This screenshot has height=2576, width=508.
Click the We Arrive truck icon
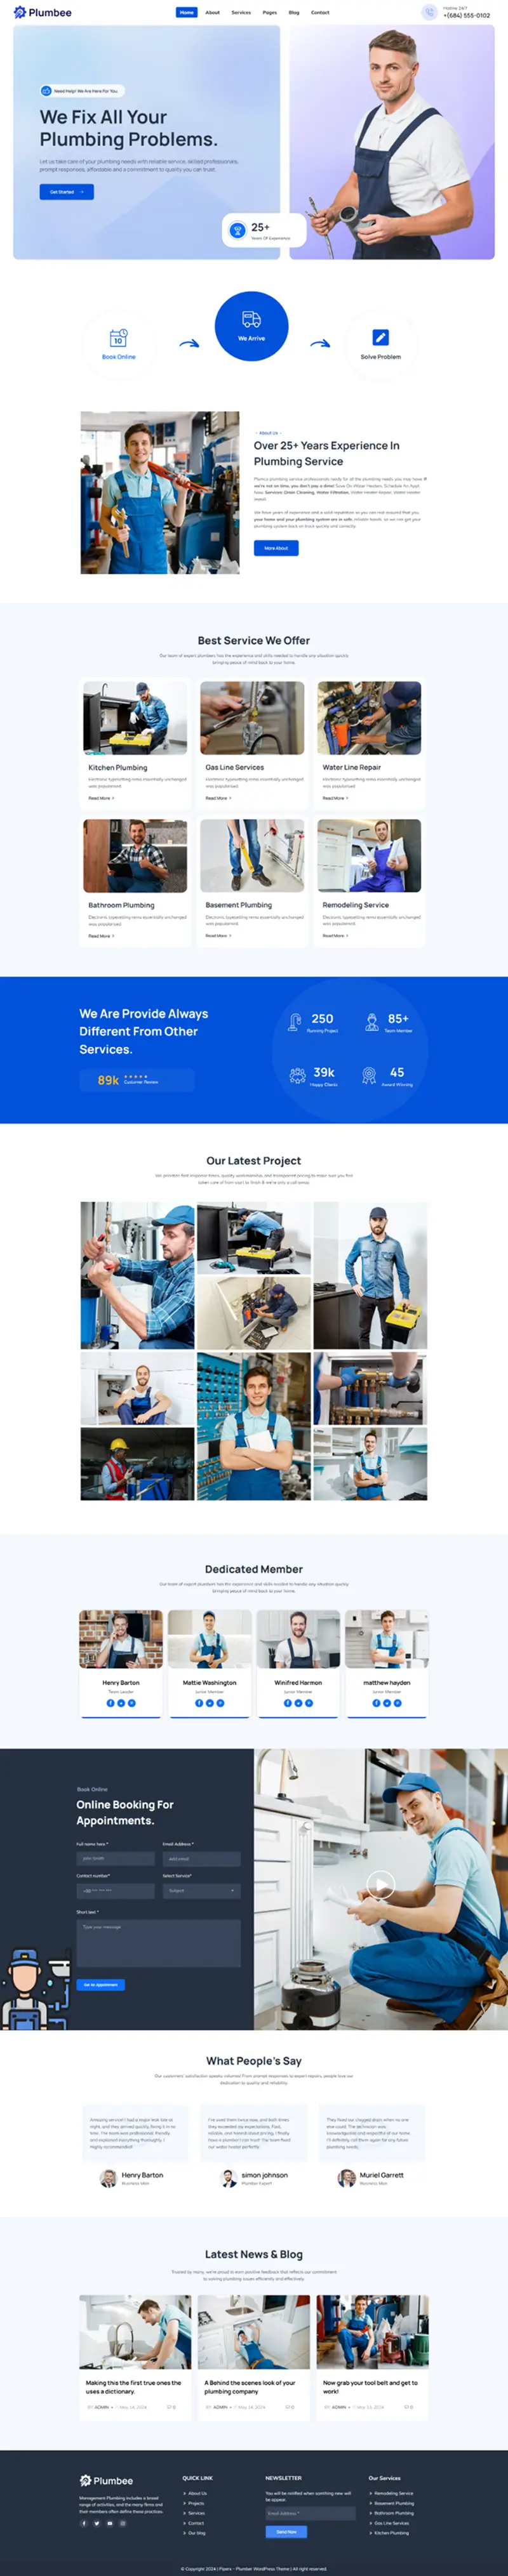[x=252, y=320]
